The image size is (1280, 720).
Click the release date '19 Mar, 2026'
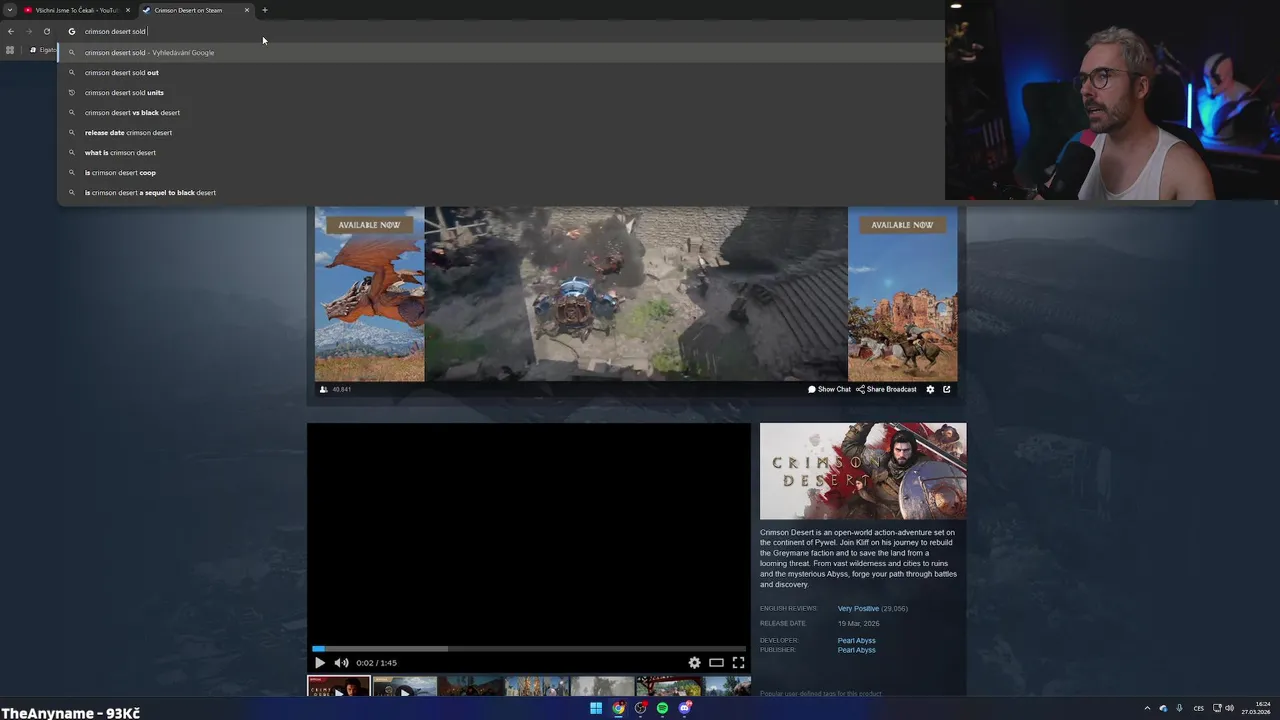(x=858, y=623)
